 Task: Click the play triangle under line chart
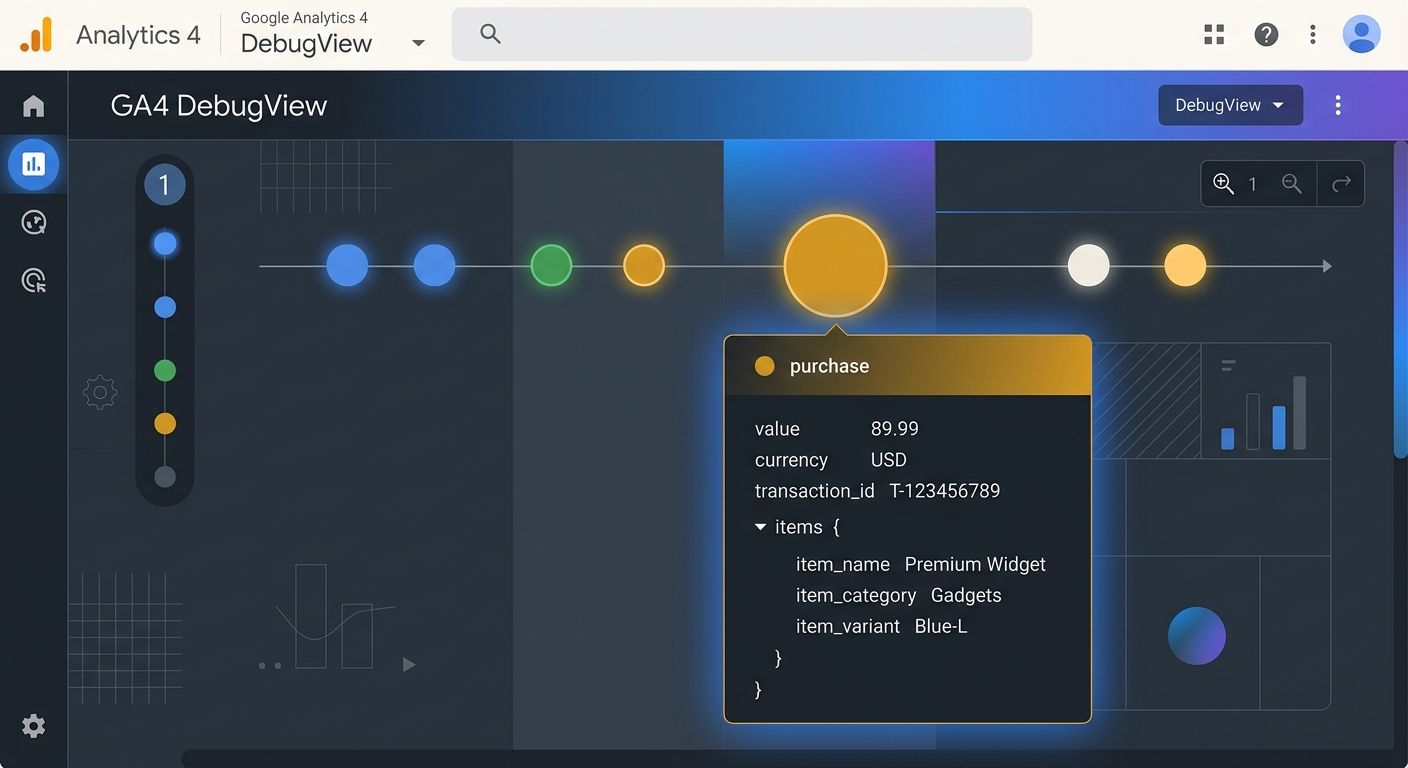click(408, 664)
